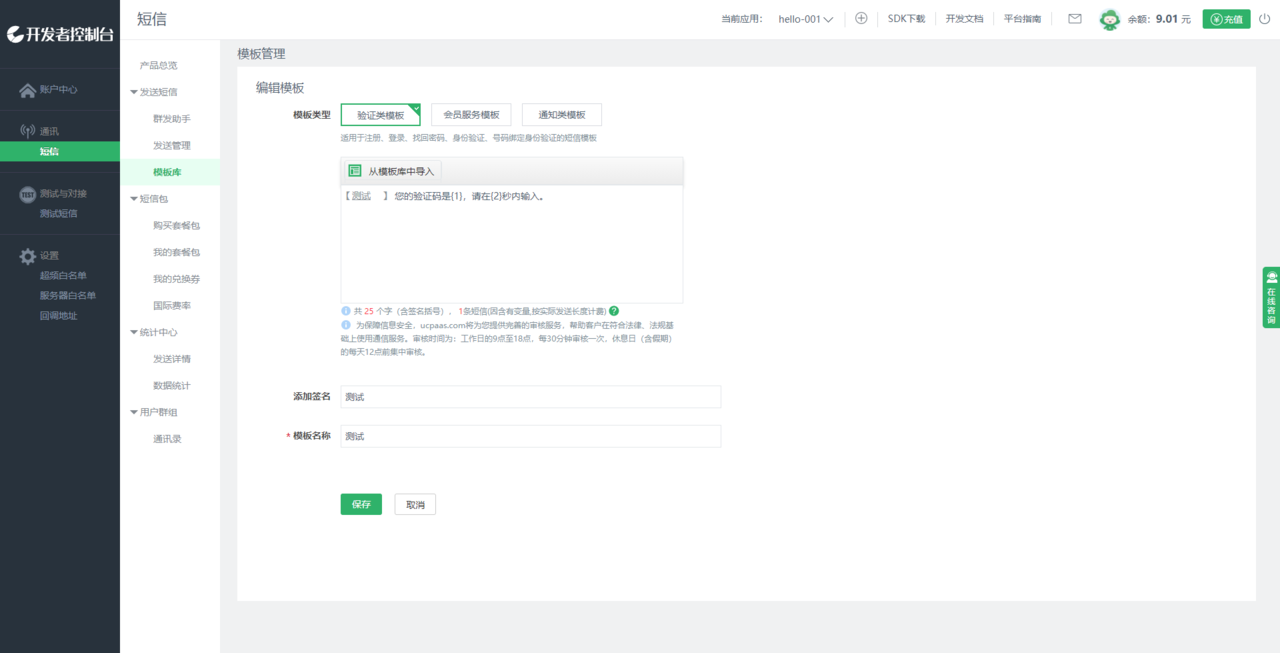Open 服务器白名单 settings
Viewport: 1280px width, 653px height.
[68, 295]
